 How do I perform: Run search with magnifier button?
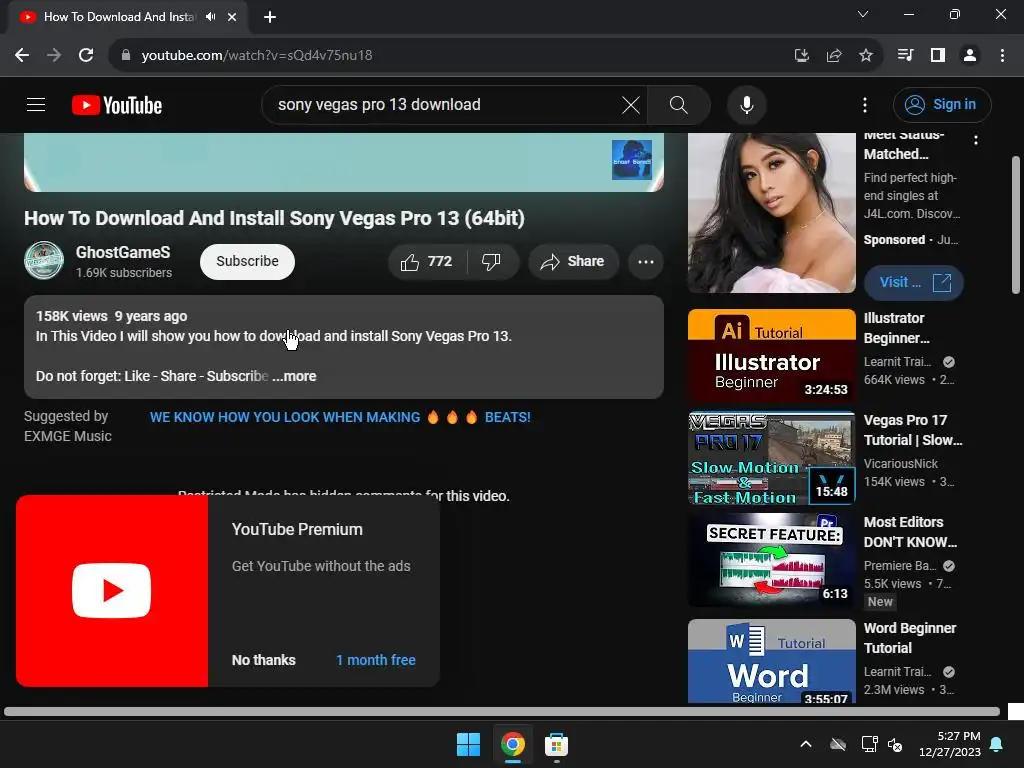tap(679, 104)
